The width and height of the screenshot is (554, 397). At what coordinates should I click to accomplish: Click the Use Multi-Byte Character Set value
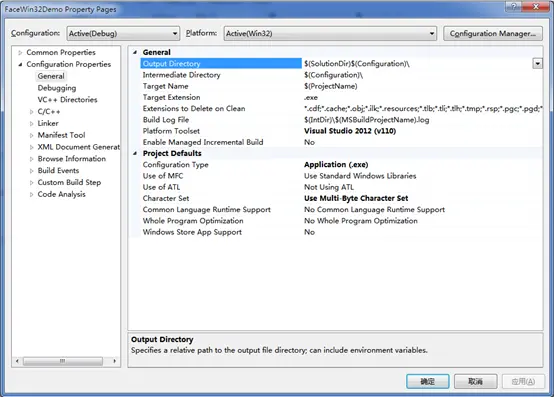click(356, 198)
